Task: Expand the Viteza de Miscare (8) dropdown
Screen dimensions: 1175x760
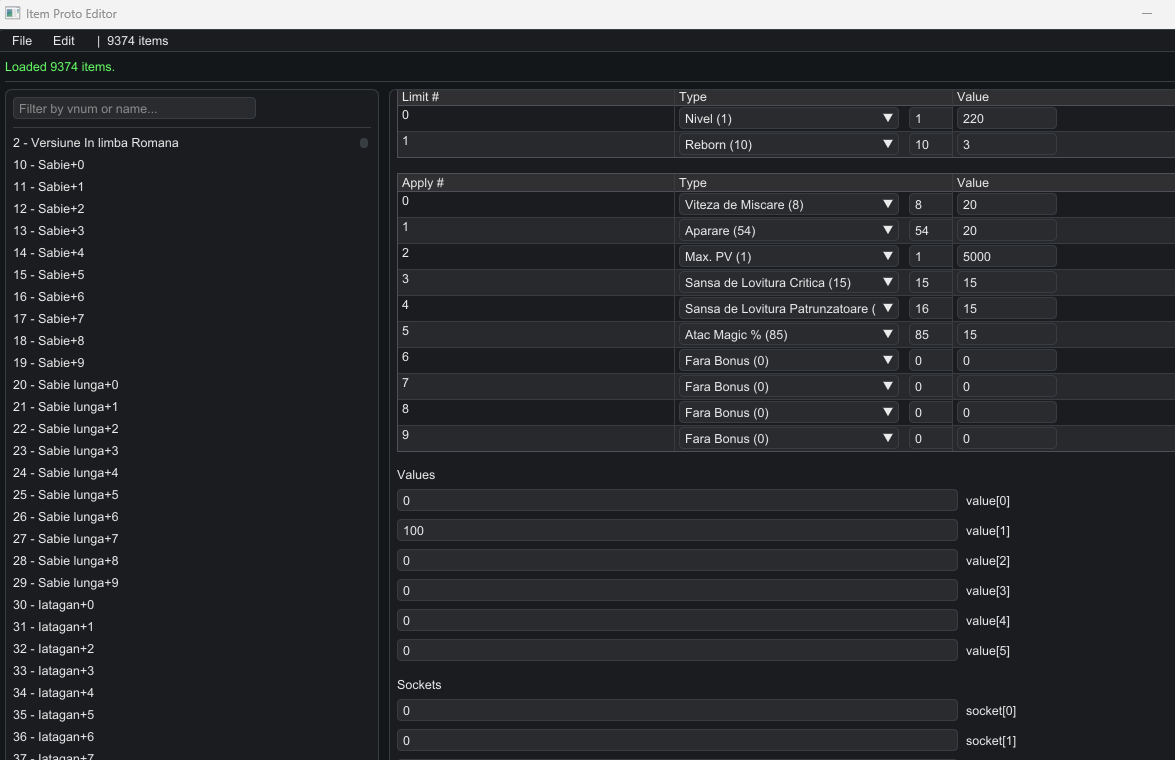Action: pyautogui.click(x=789, y=205)
